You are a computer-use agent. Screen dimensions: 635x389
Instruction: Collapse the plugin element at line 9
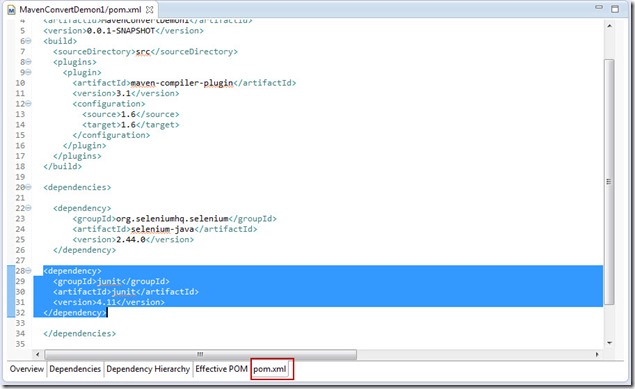point(28,72)
